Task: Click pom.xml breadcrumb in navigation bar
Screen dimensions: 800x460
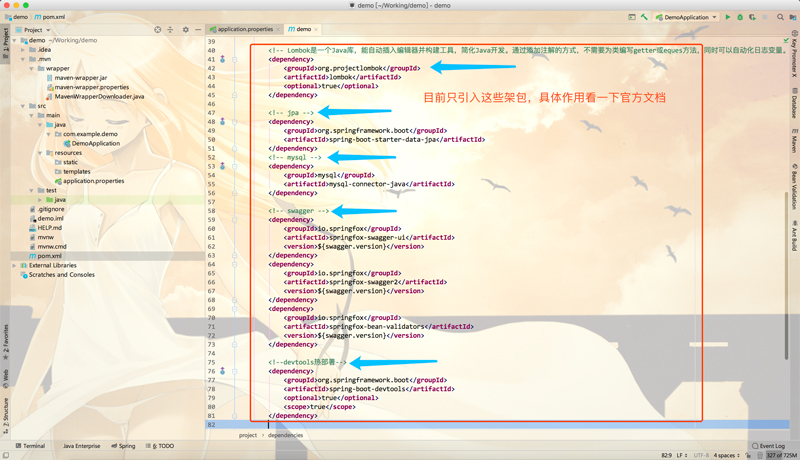Action: coord(50,17)
